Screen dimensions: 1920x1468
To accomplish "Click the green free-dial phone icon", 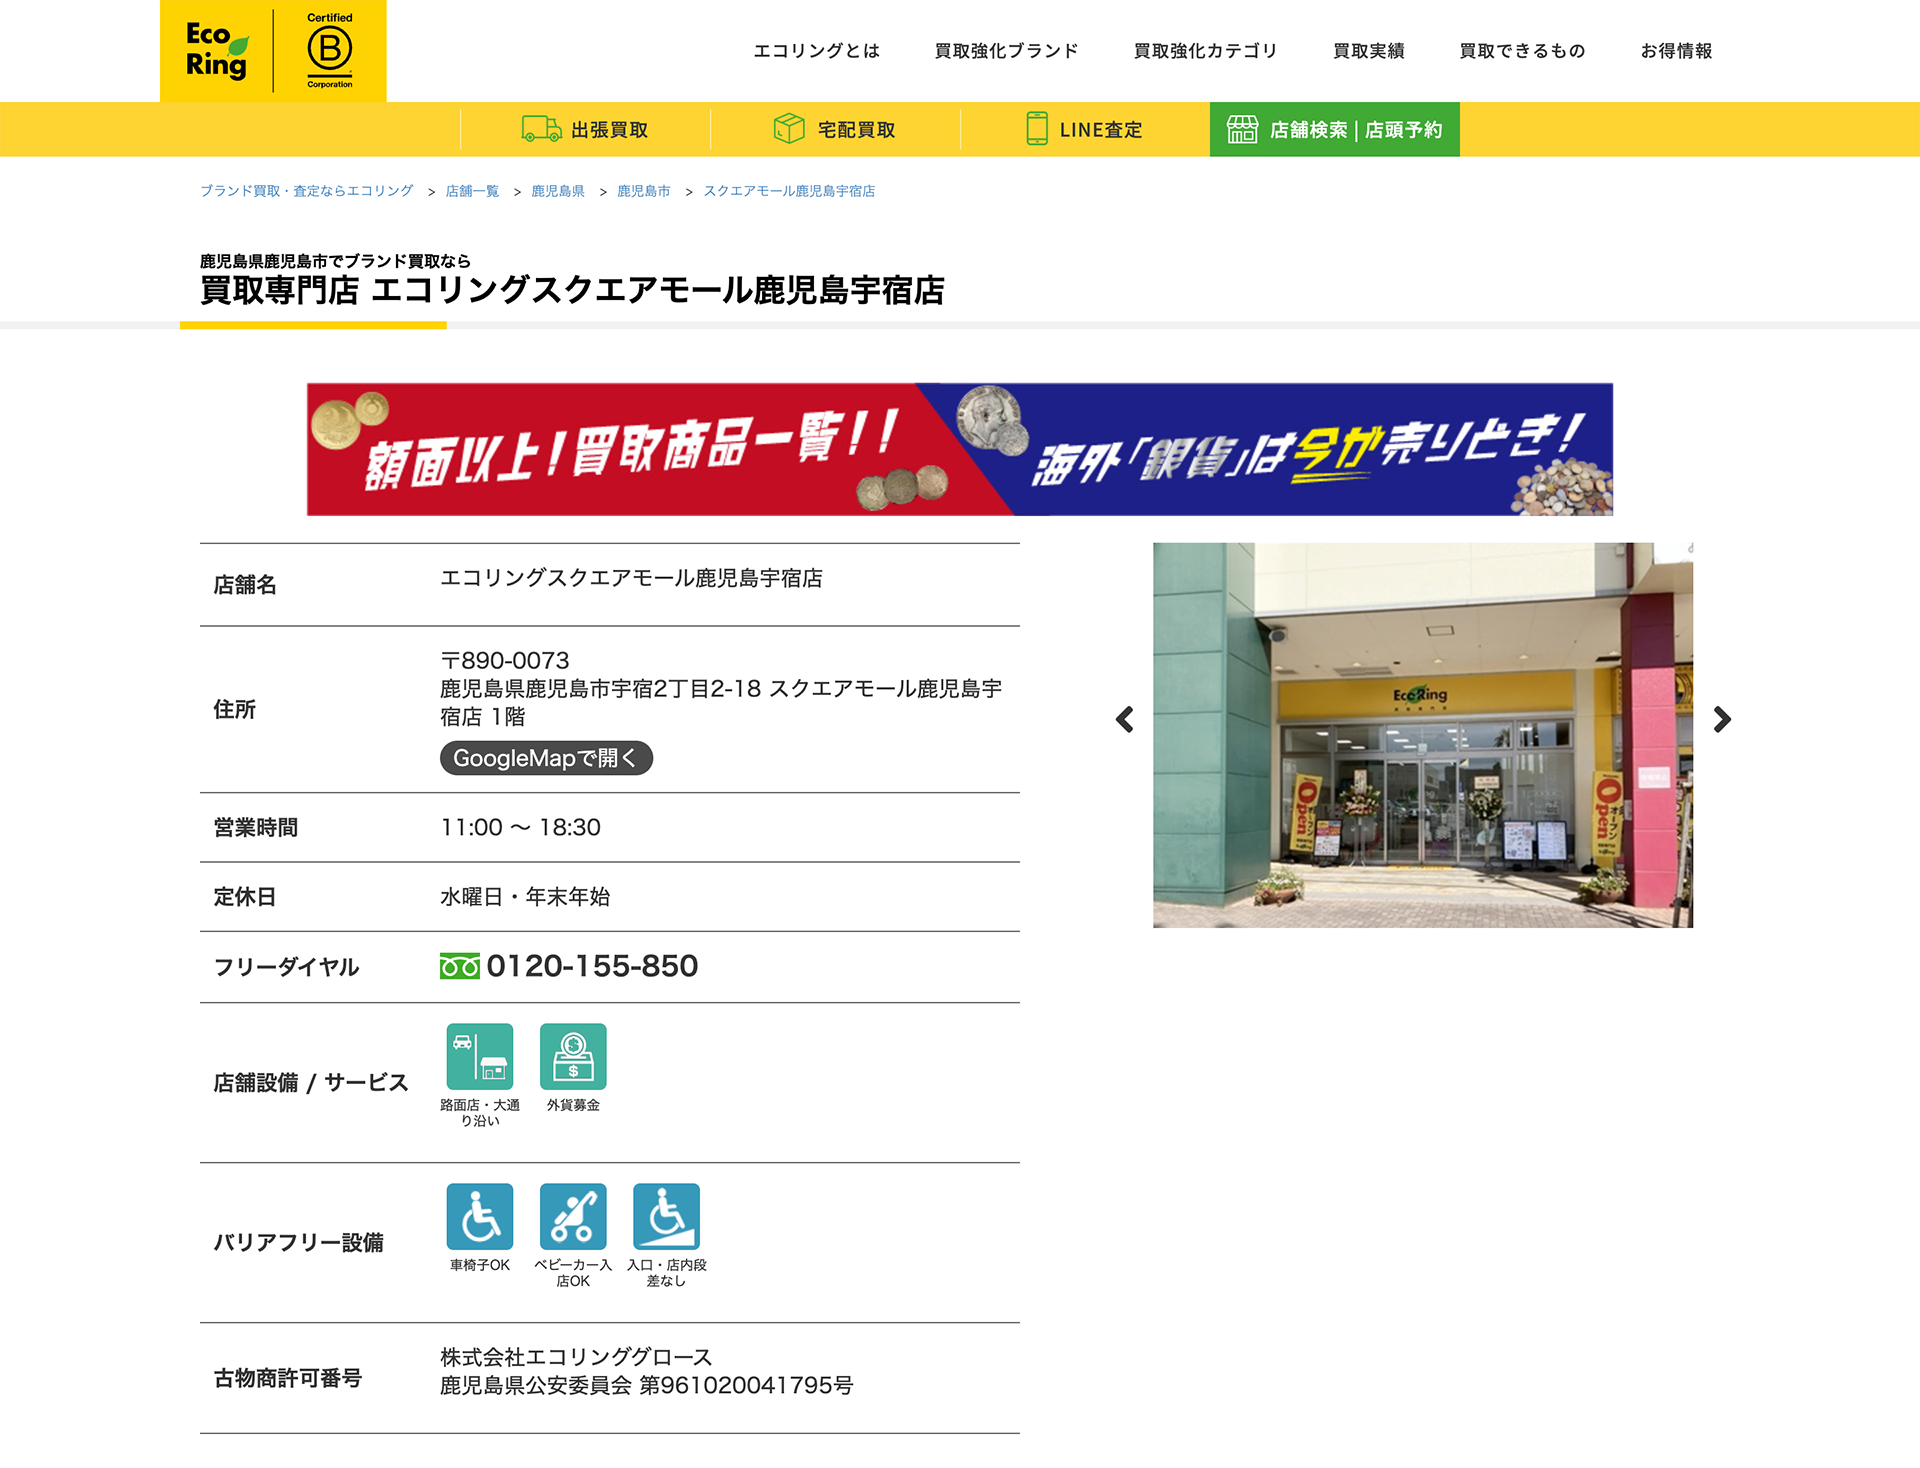I will [460, 966].
